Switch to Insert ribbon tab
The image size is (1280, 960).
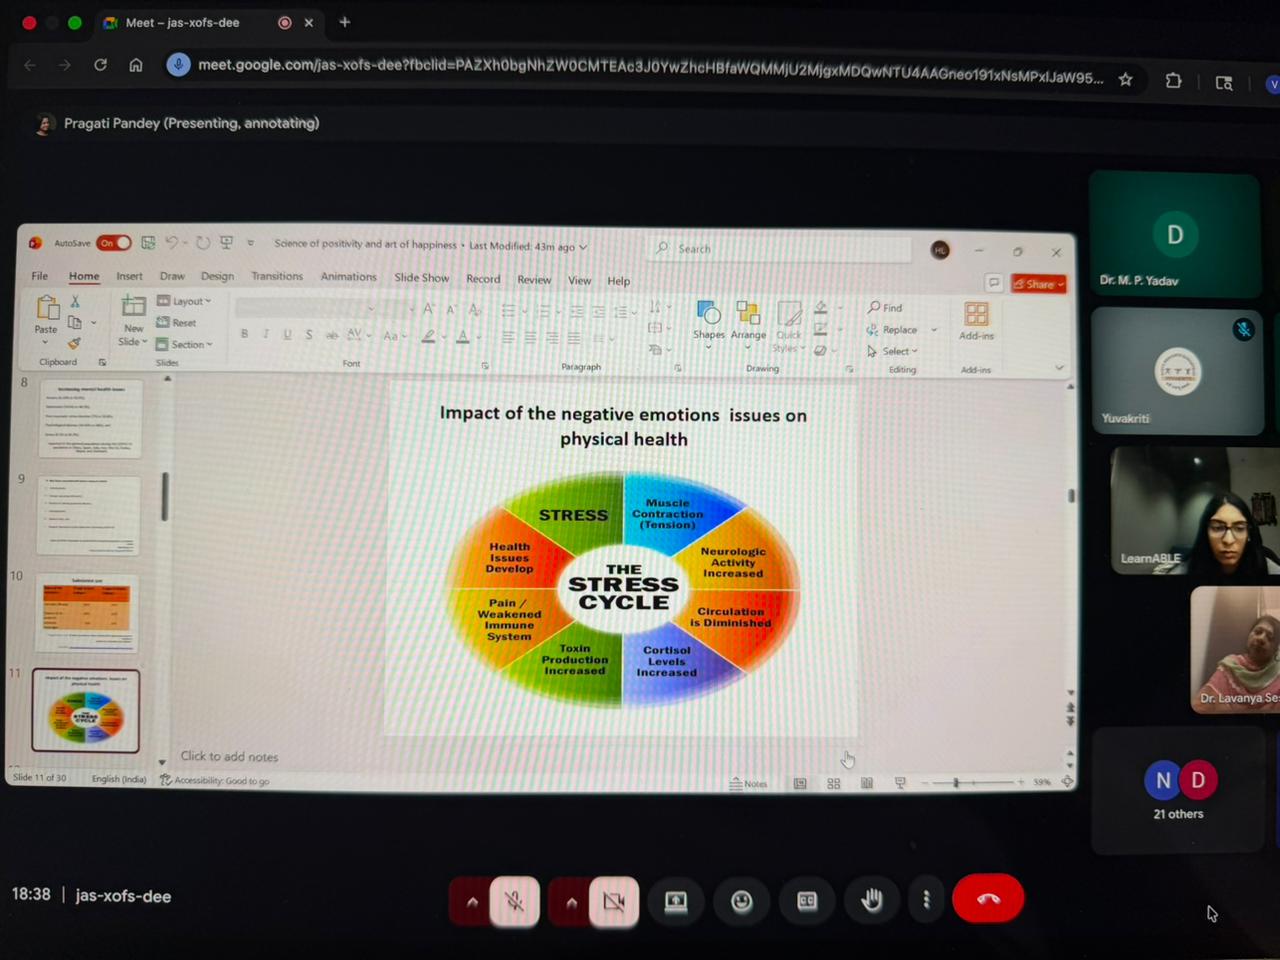pos(129,276)
